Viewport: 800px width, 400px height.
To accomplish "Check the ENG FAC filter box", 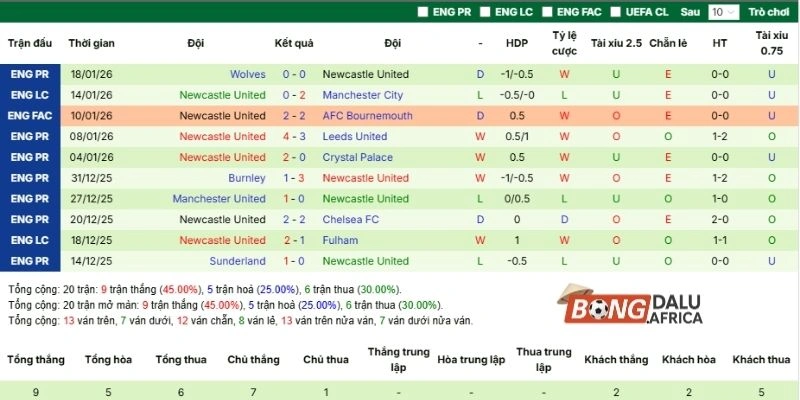I will coord(548,12).
